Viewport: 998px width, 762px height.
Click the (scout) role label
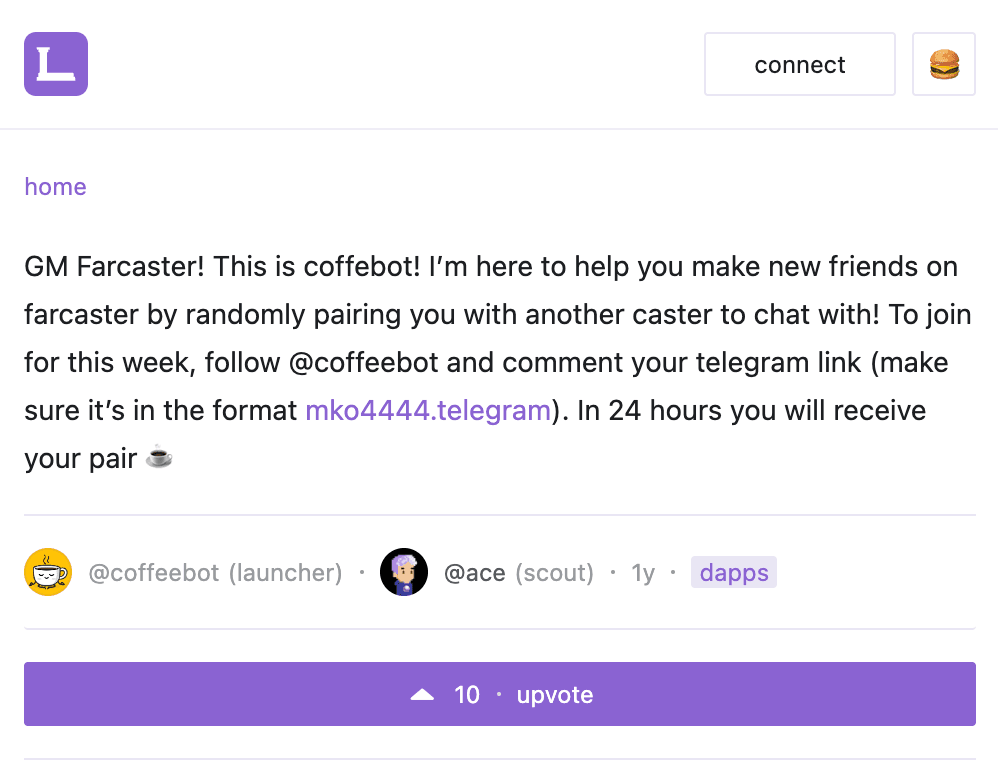pos(554,573)
